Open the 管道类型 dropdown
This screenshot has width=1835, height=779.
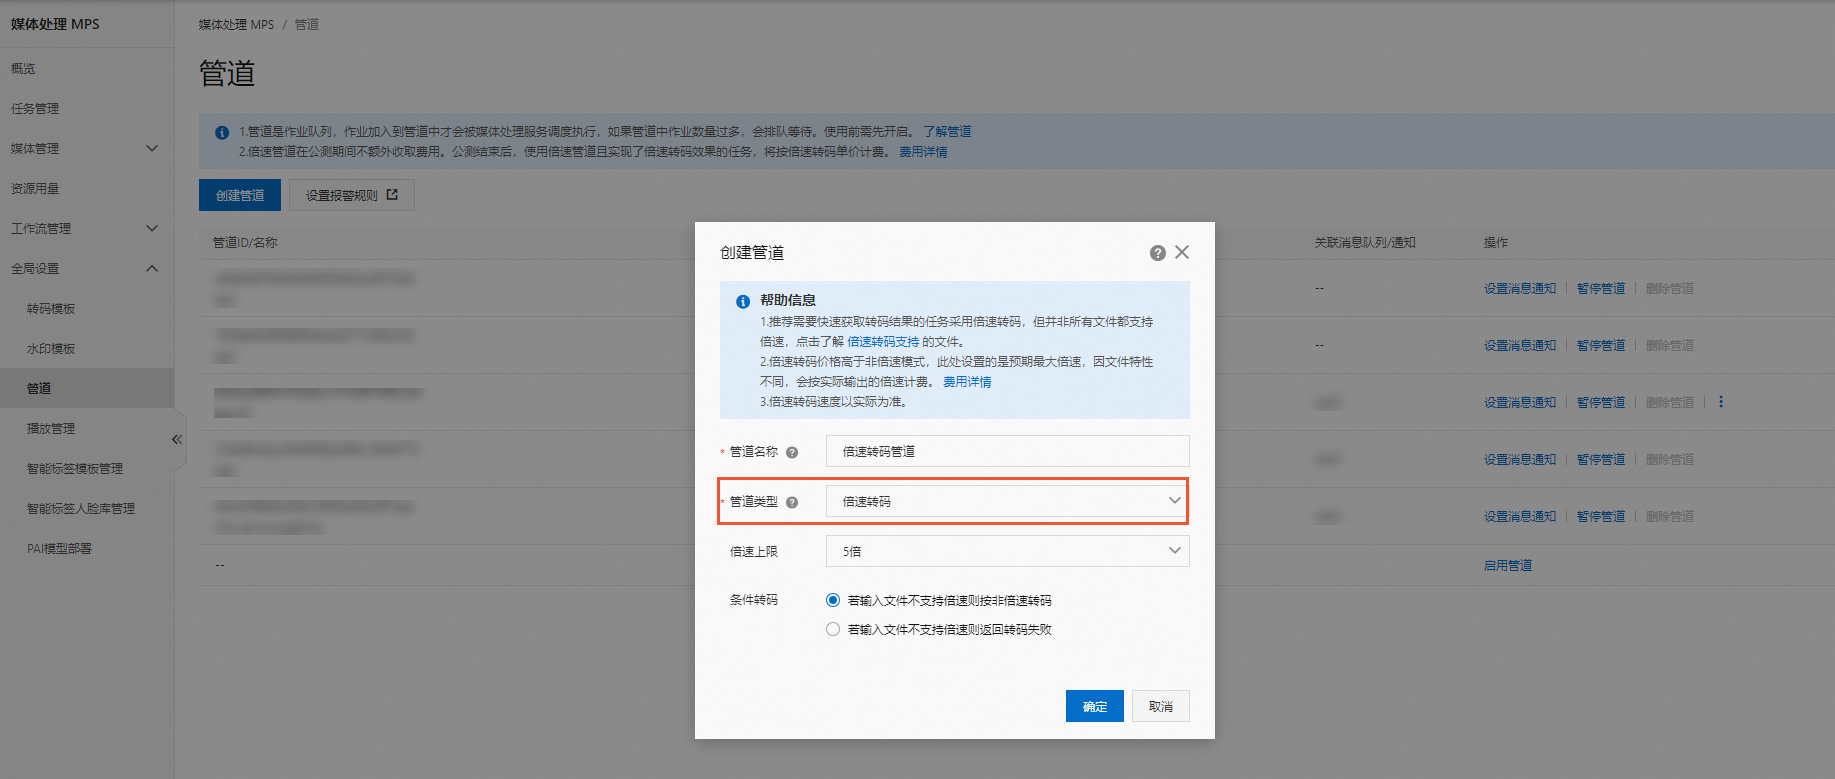tap(1007, 501)
